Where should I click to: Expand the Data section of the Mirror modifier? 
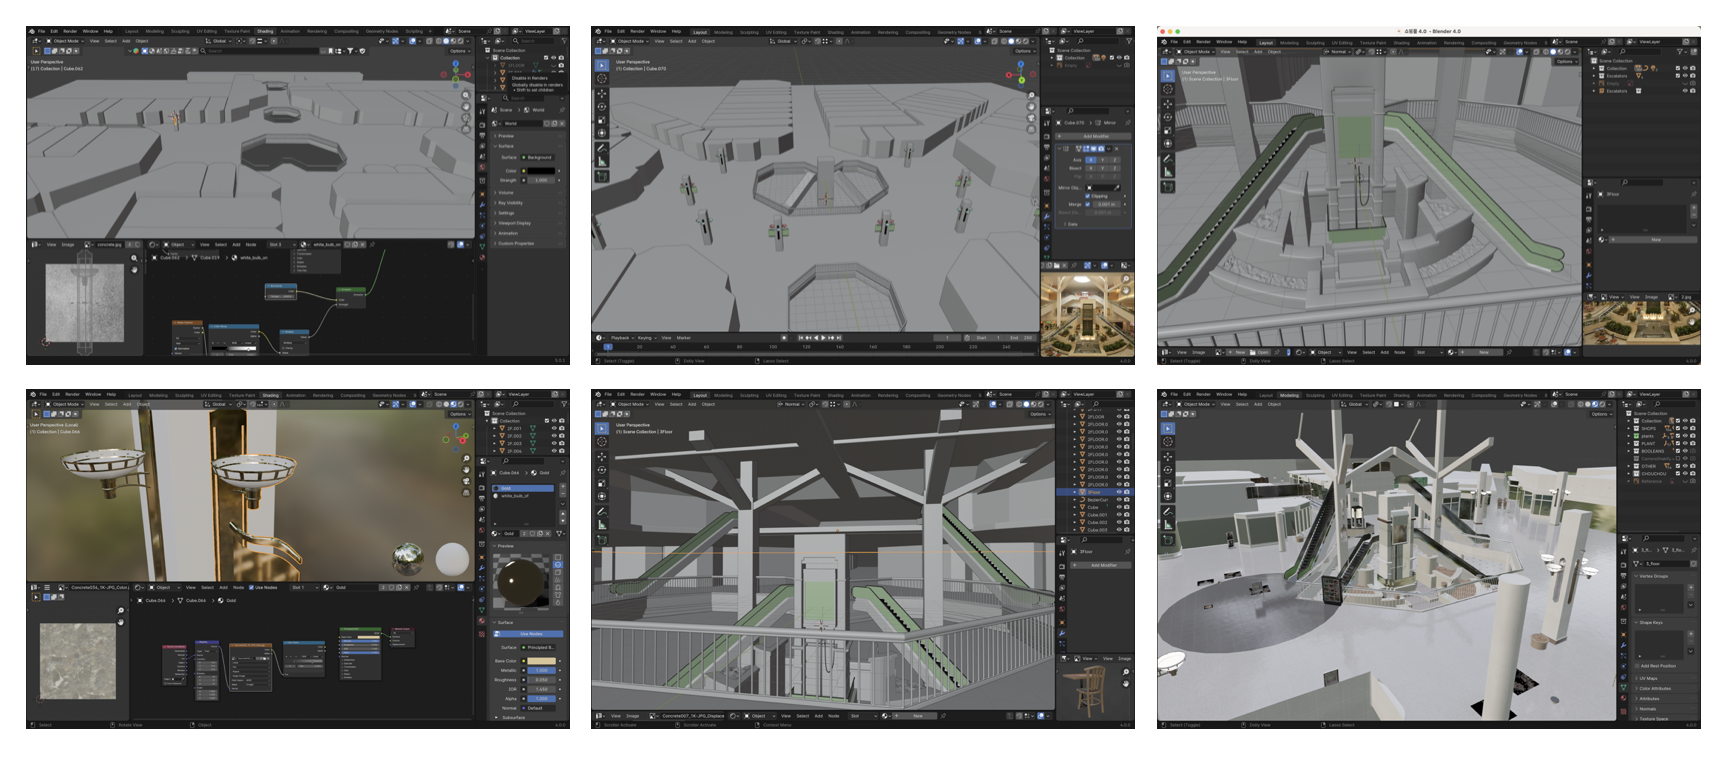(x=1072, y=224)
